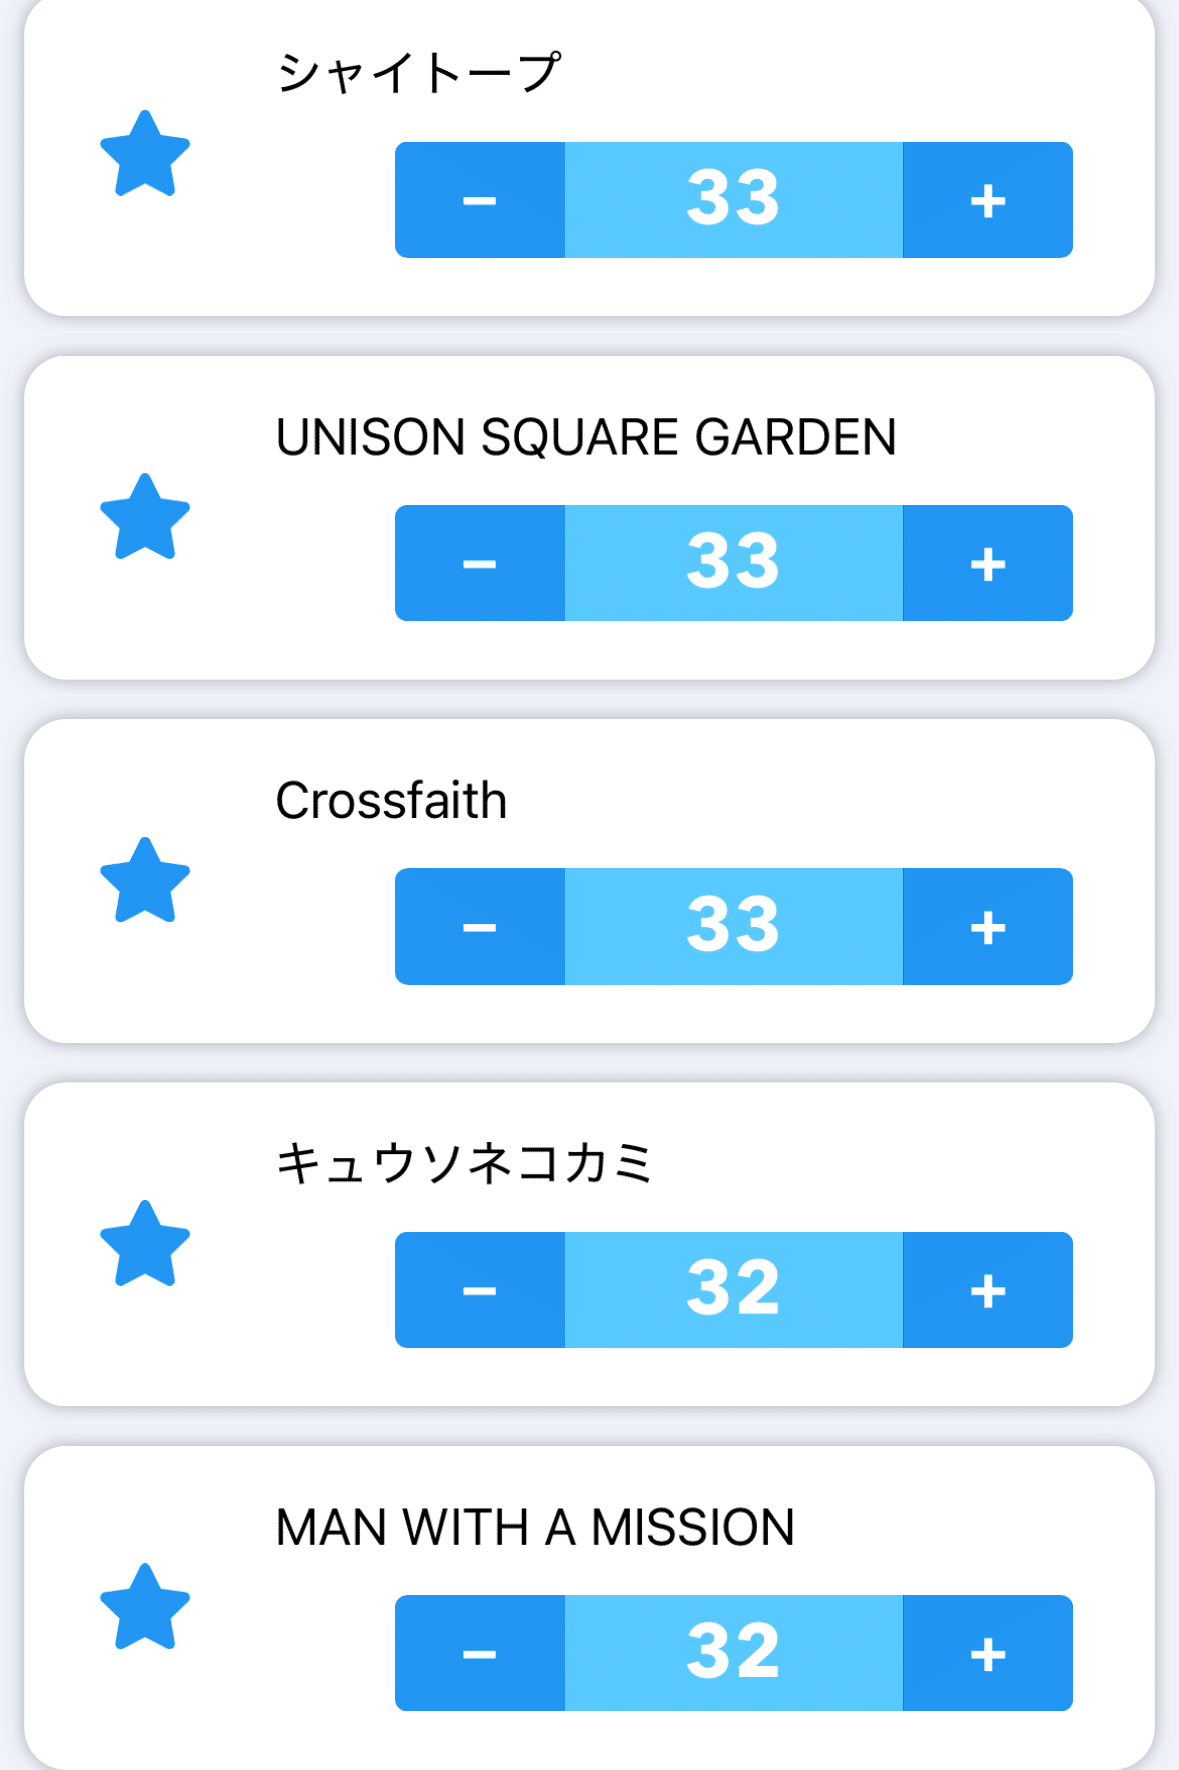Decrement the MAN WITH A MISSION counter
Viewport: 1179px width, 1770px height.
click(480, 1653)
